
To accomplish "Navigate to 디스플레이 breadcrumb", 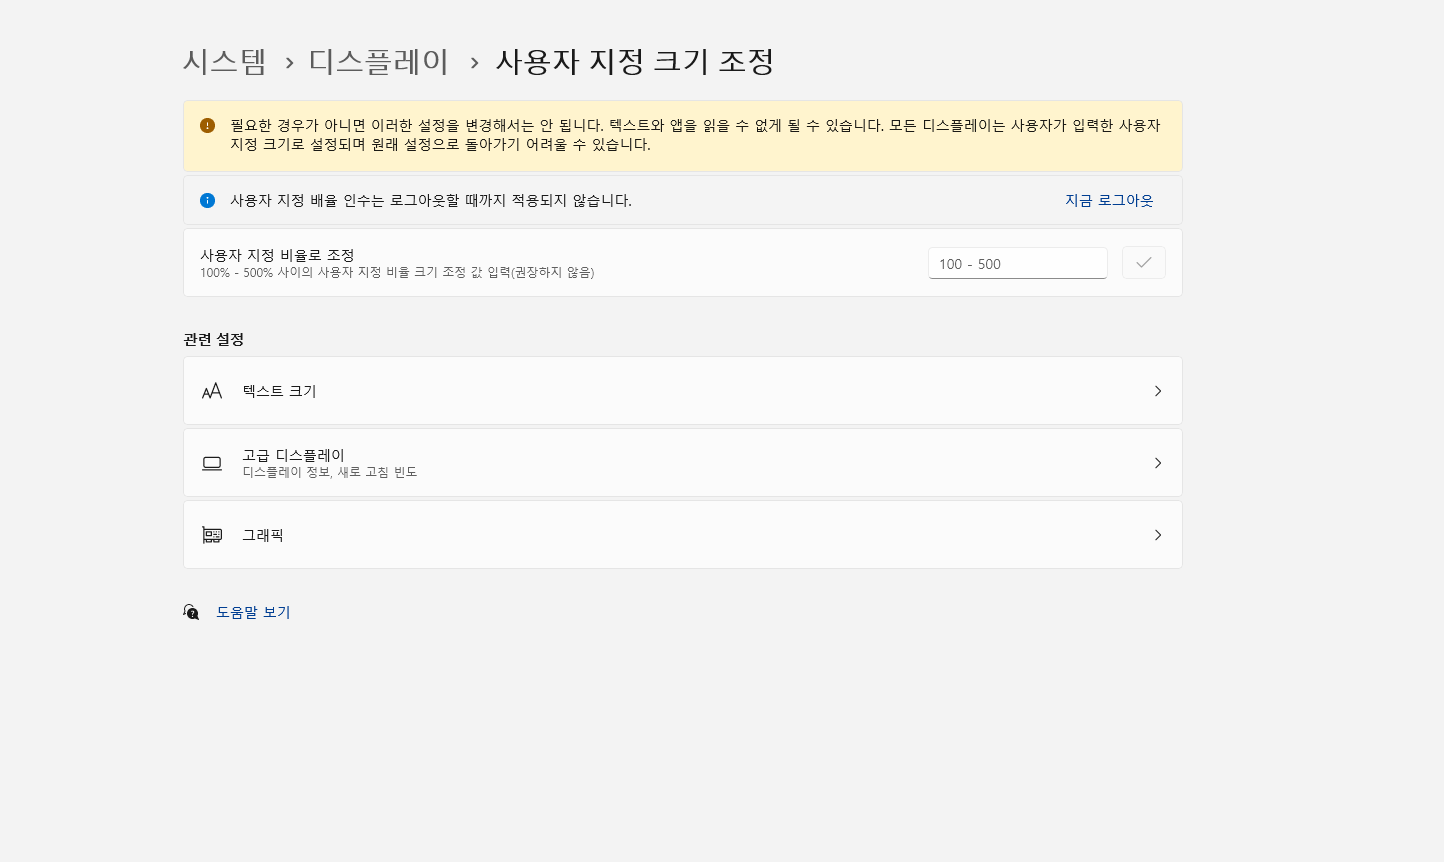I will click(379, 62).
